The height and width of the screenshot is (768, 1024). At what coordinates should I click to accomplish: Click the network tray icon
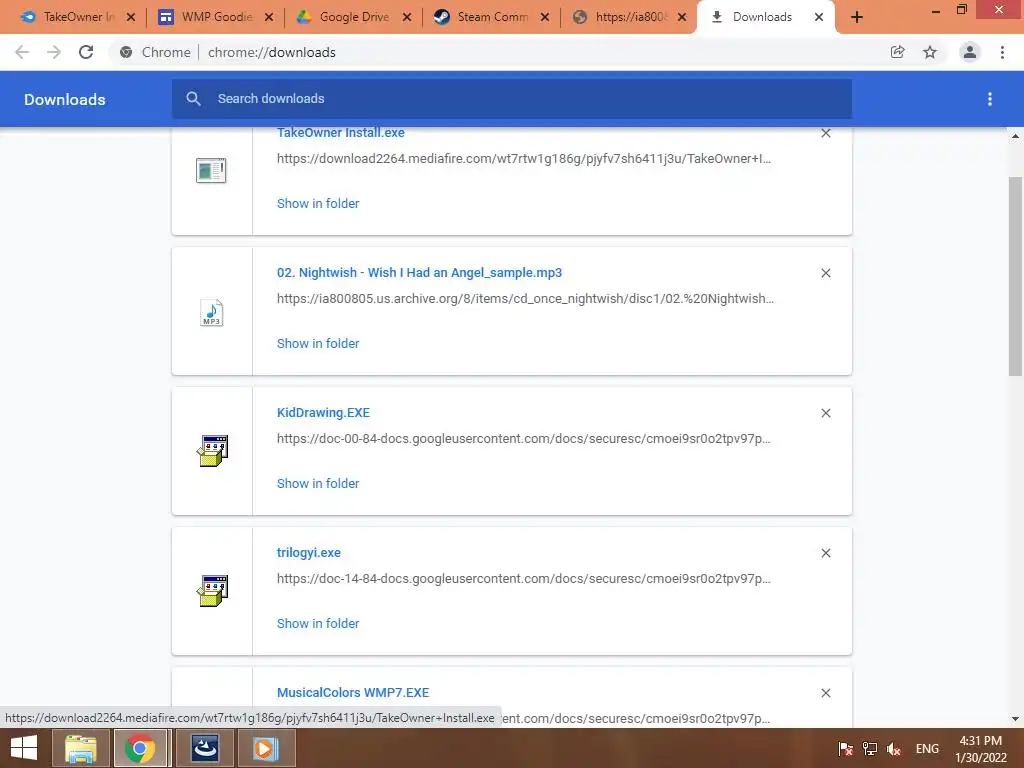[870, 748]
